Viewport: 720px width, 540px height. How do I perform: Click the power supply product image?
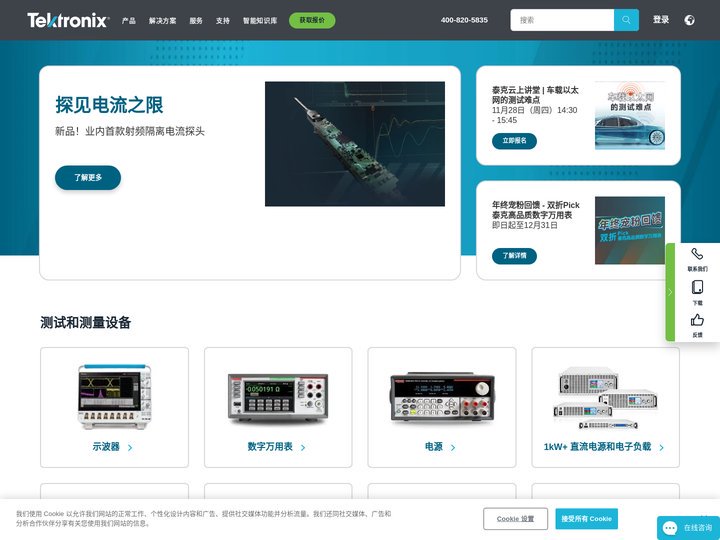click(x=442, y=397)
